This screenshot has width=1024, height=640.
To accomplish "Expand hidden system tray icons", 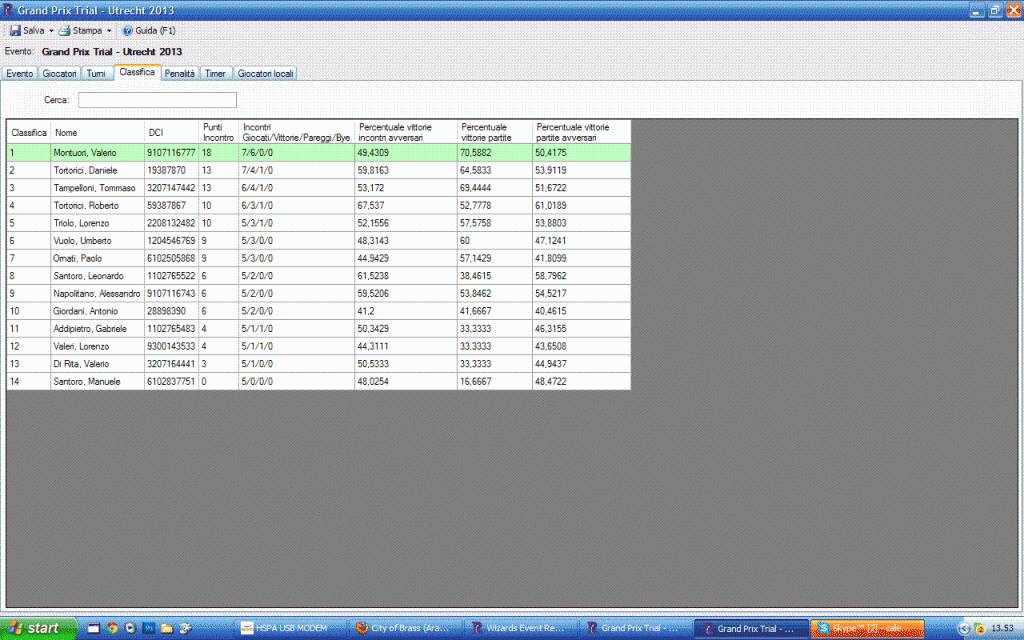I will point(963,629).
